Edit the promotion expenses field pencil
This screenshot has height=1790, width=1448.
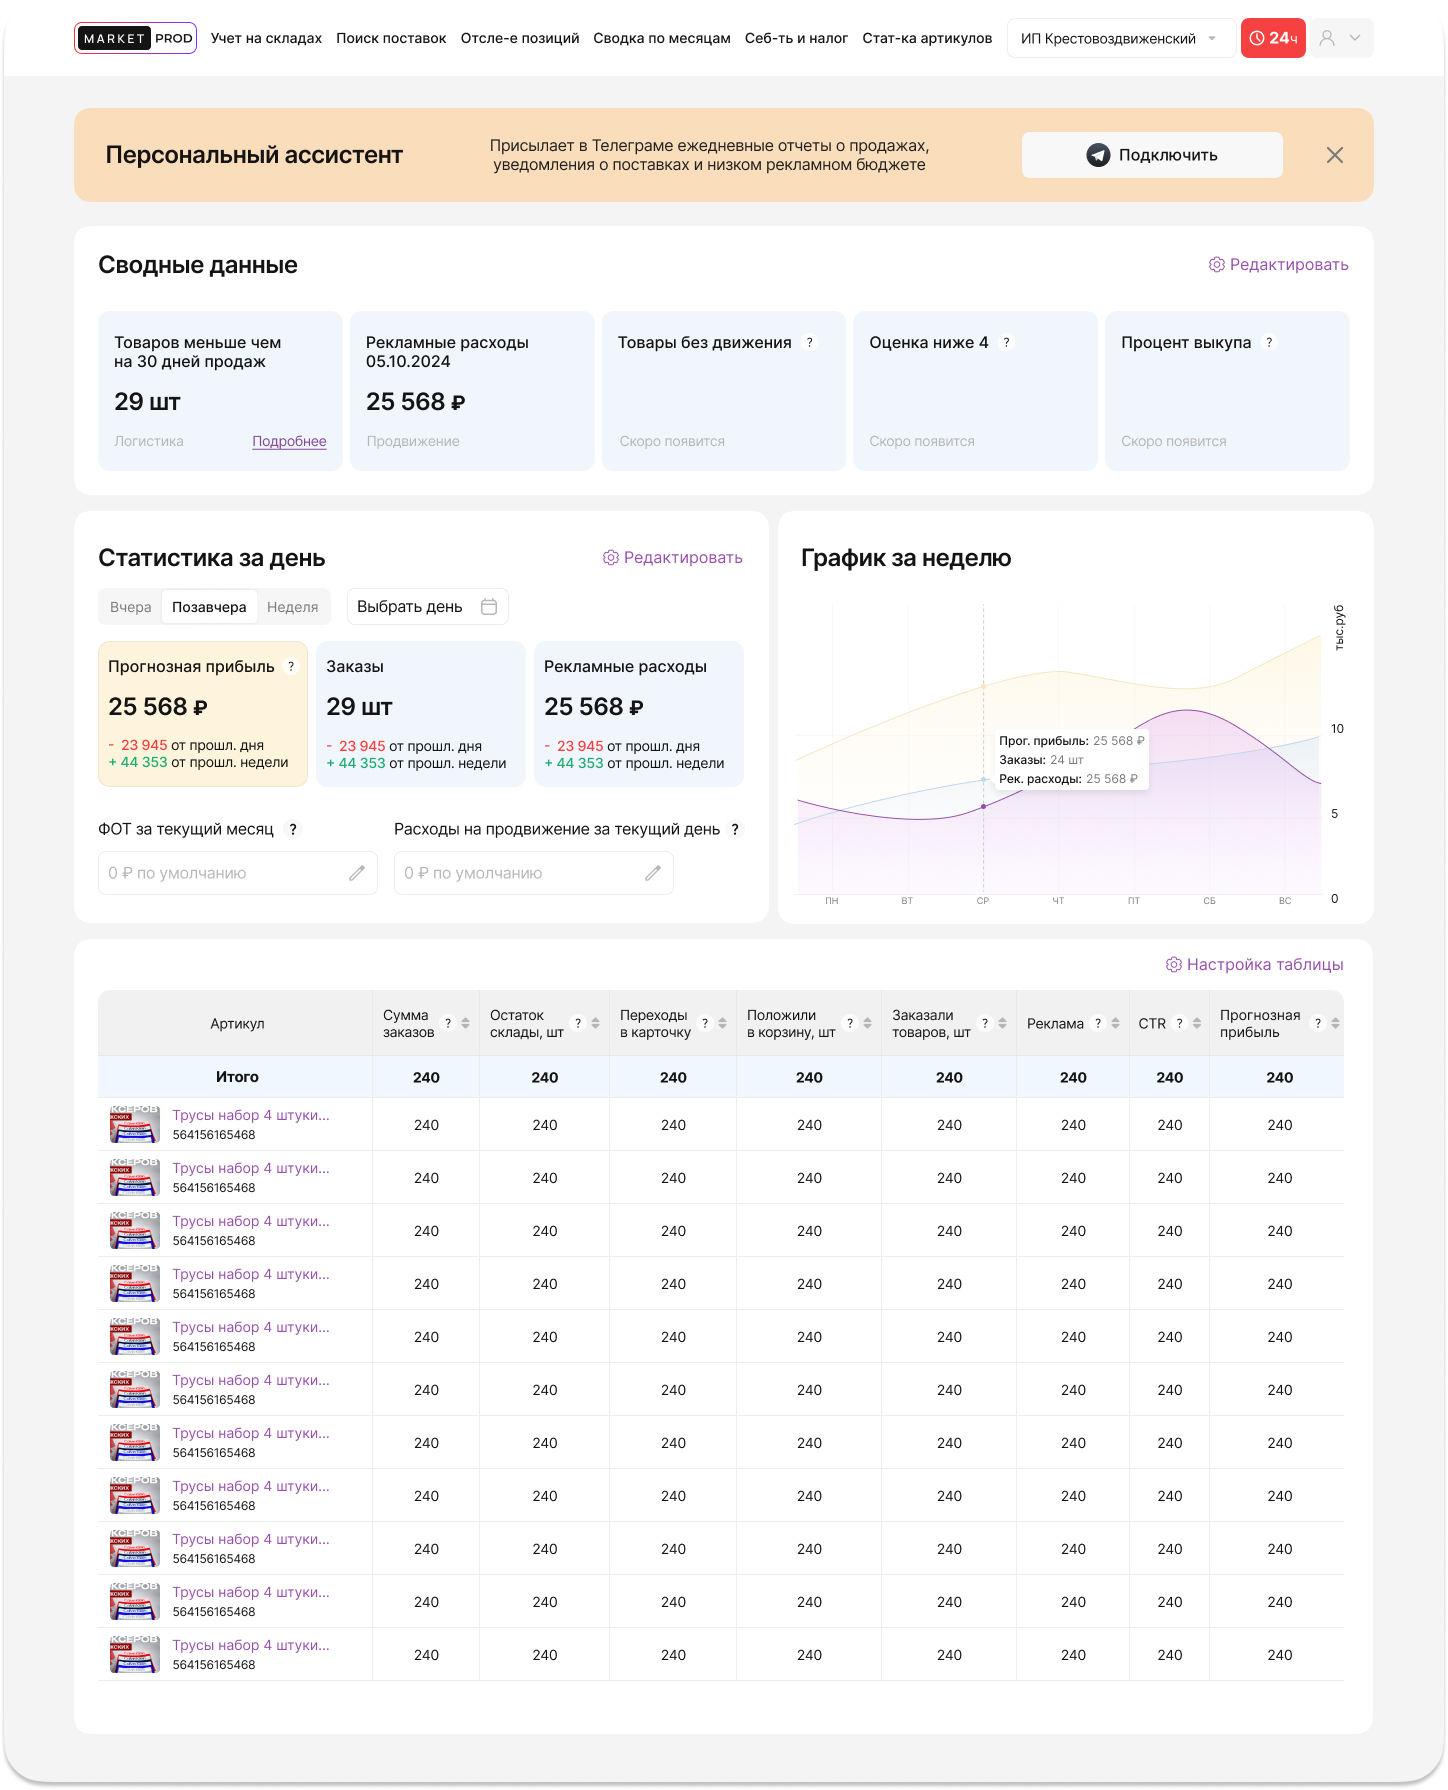coord(652,873)
